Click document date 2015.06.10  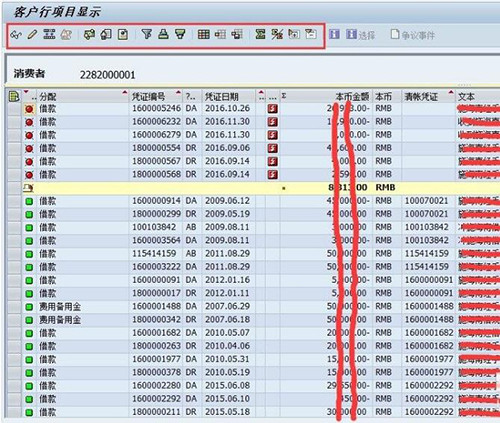227,399
